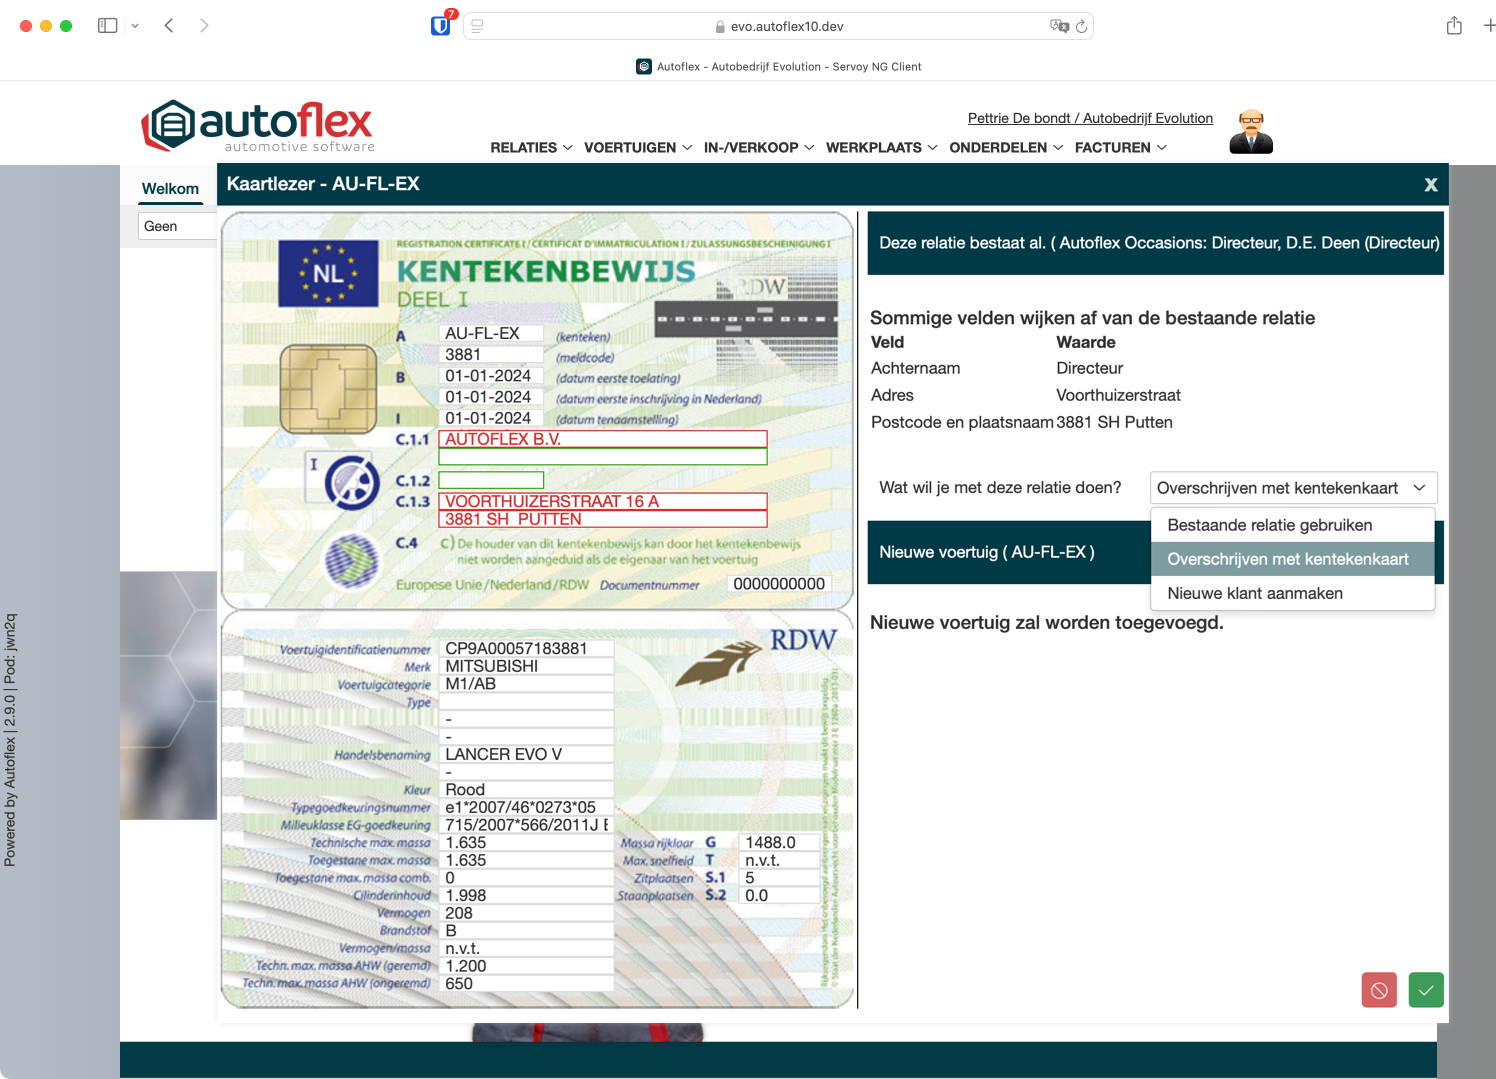Click the evo.autoflex10.dev address bar

(786, 26)
